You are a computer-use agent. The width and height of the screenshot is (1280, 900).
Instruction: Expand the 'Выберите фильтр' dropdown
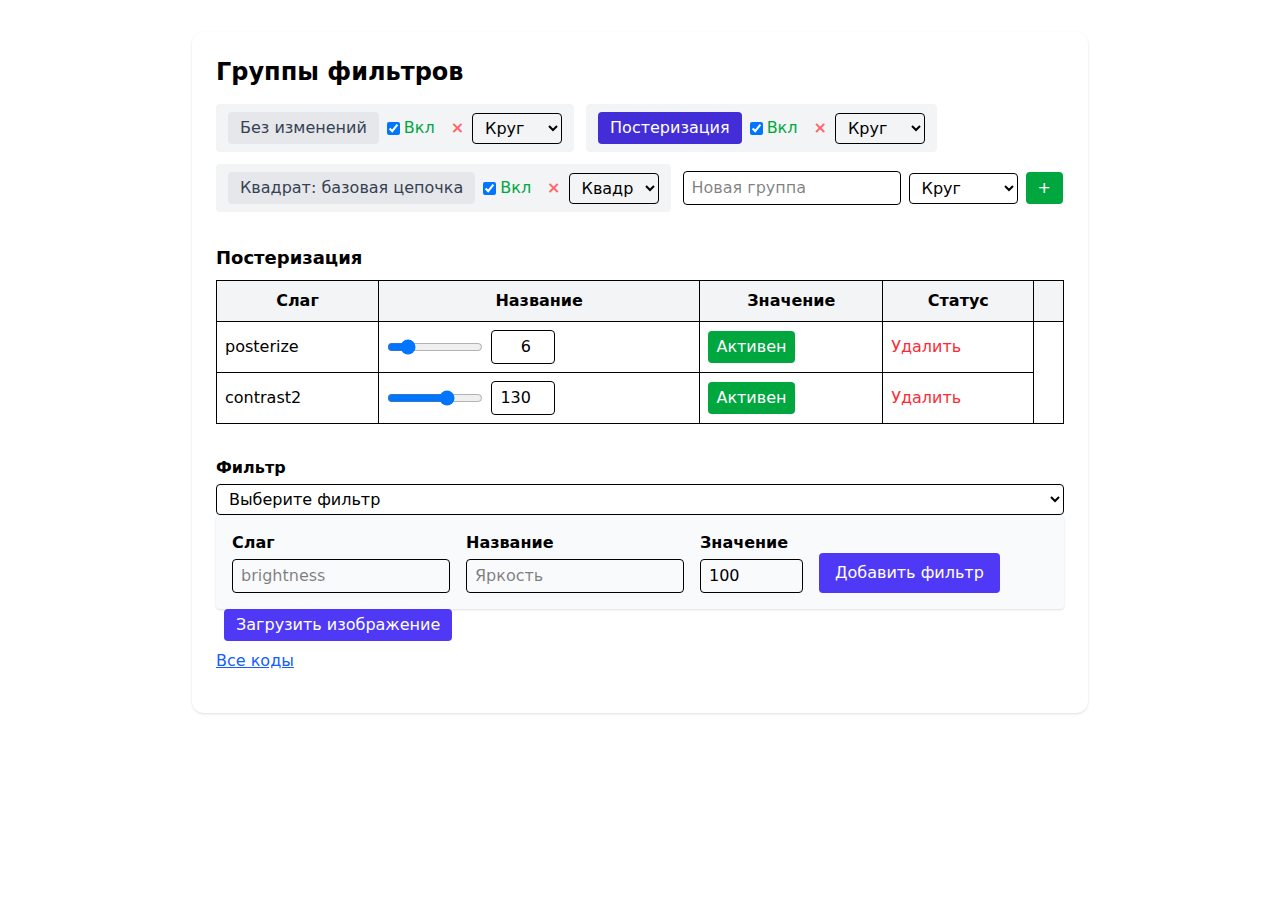click(x=640, y=499)
